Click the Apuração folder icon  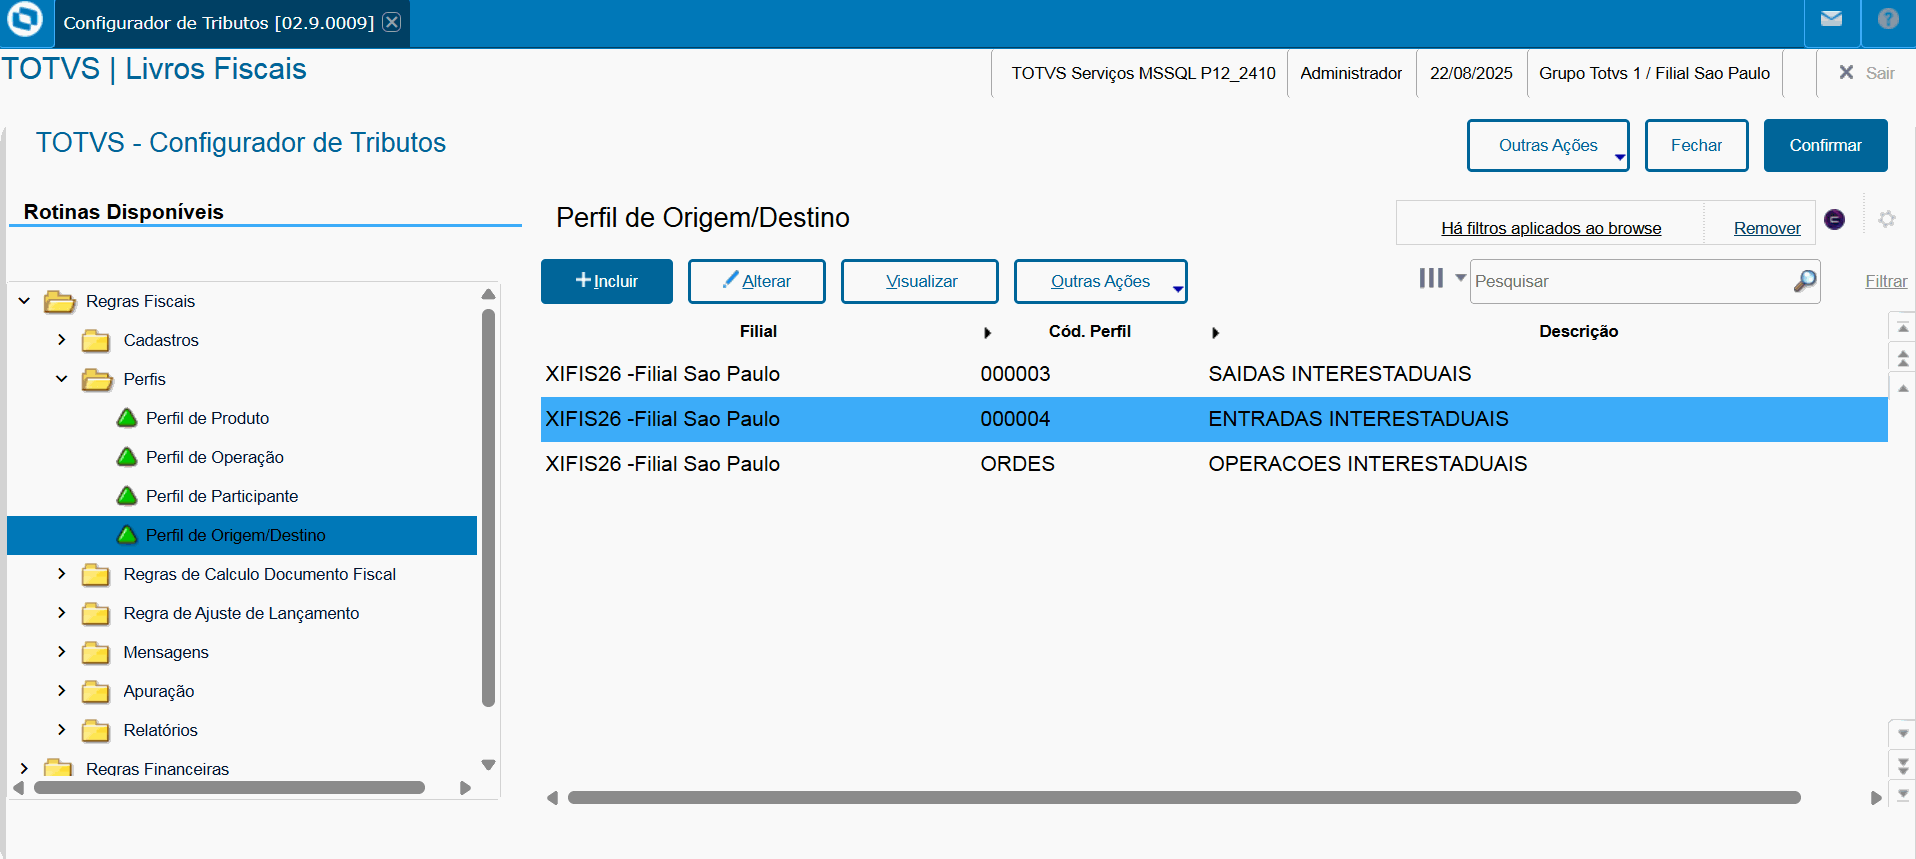tap(96, 691)
